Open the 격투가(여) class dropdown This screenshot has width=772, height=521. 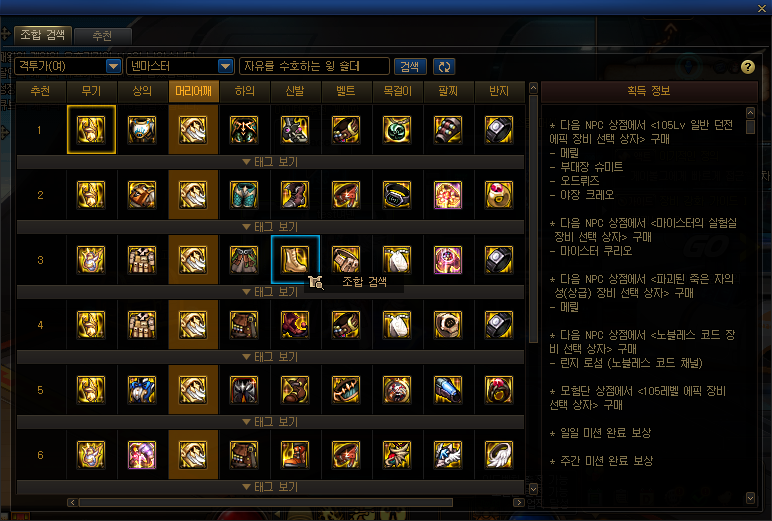68,66
